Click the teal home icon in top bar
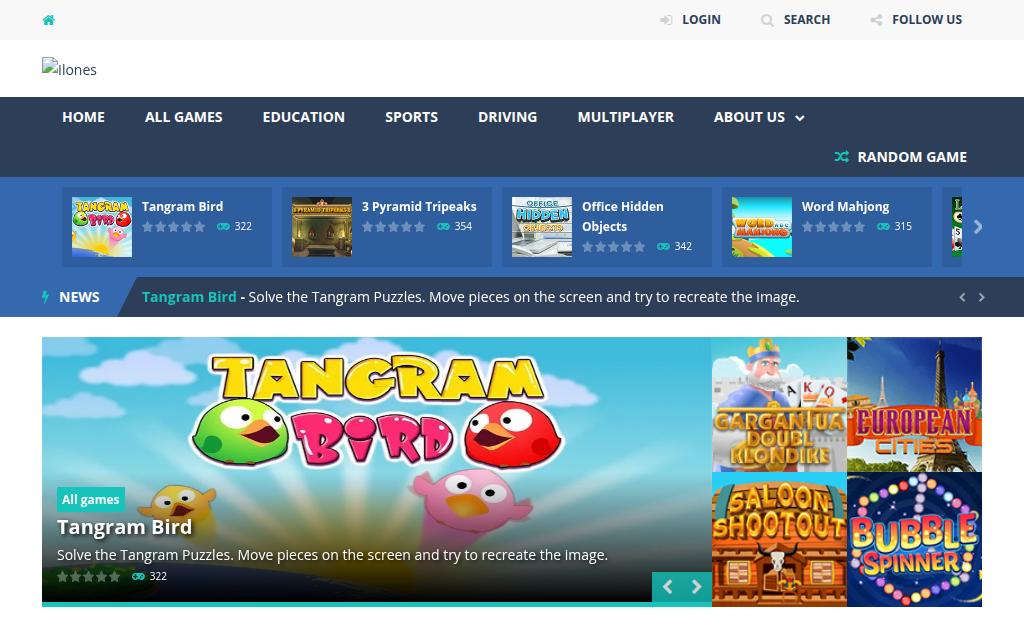 click(48, 20)
